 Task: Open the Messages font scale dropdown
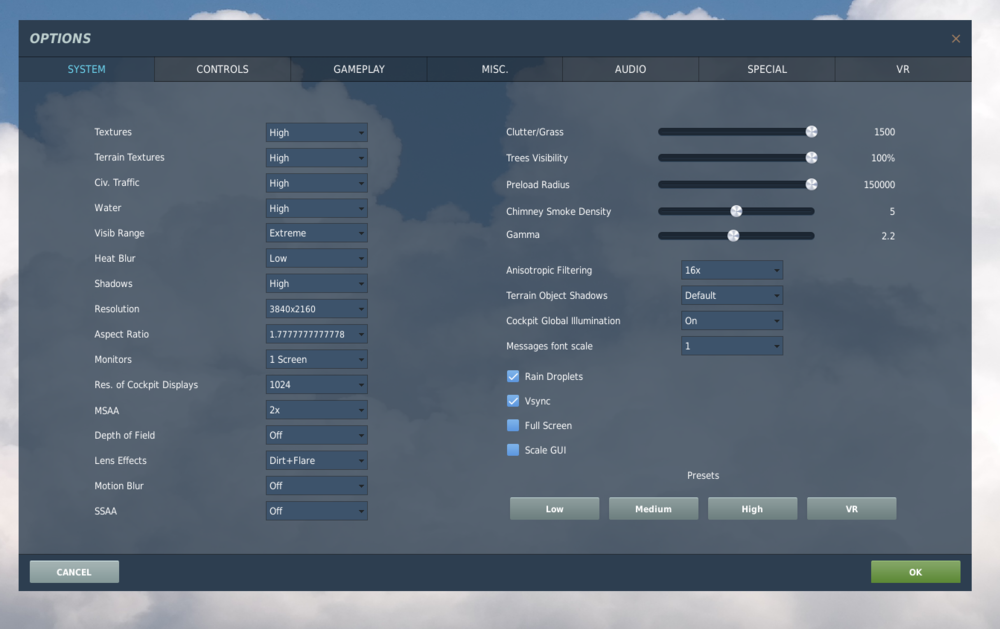pos(732,346)
